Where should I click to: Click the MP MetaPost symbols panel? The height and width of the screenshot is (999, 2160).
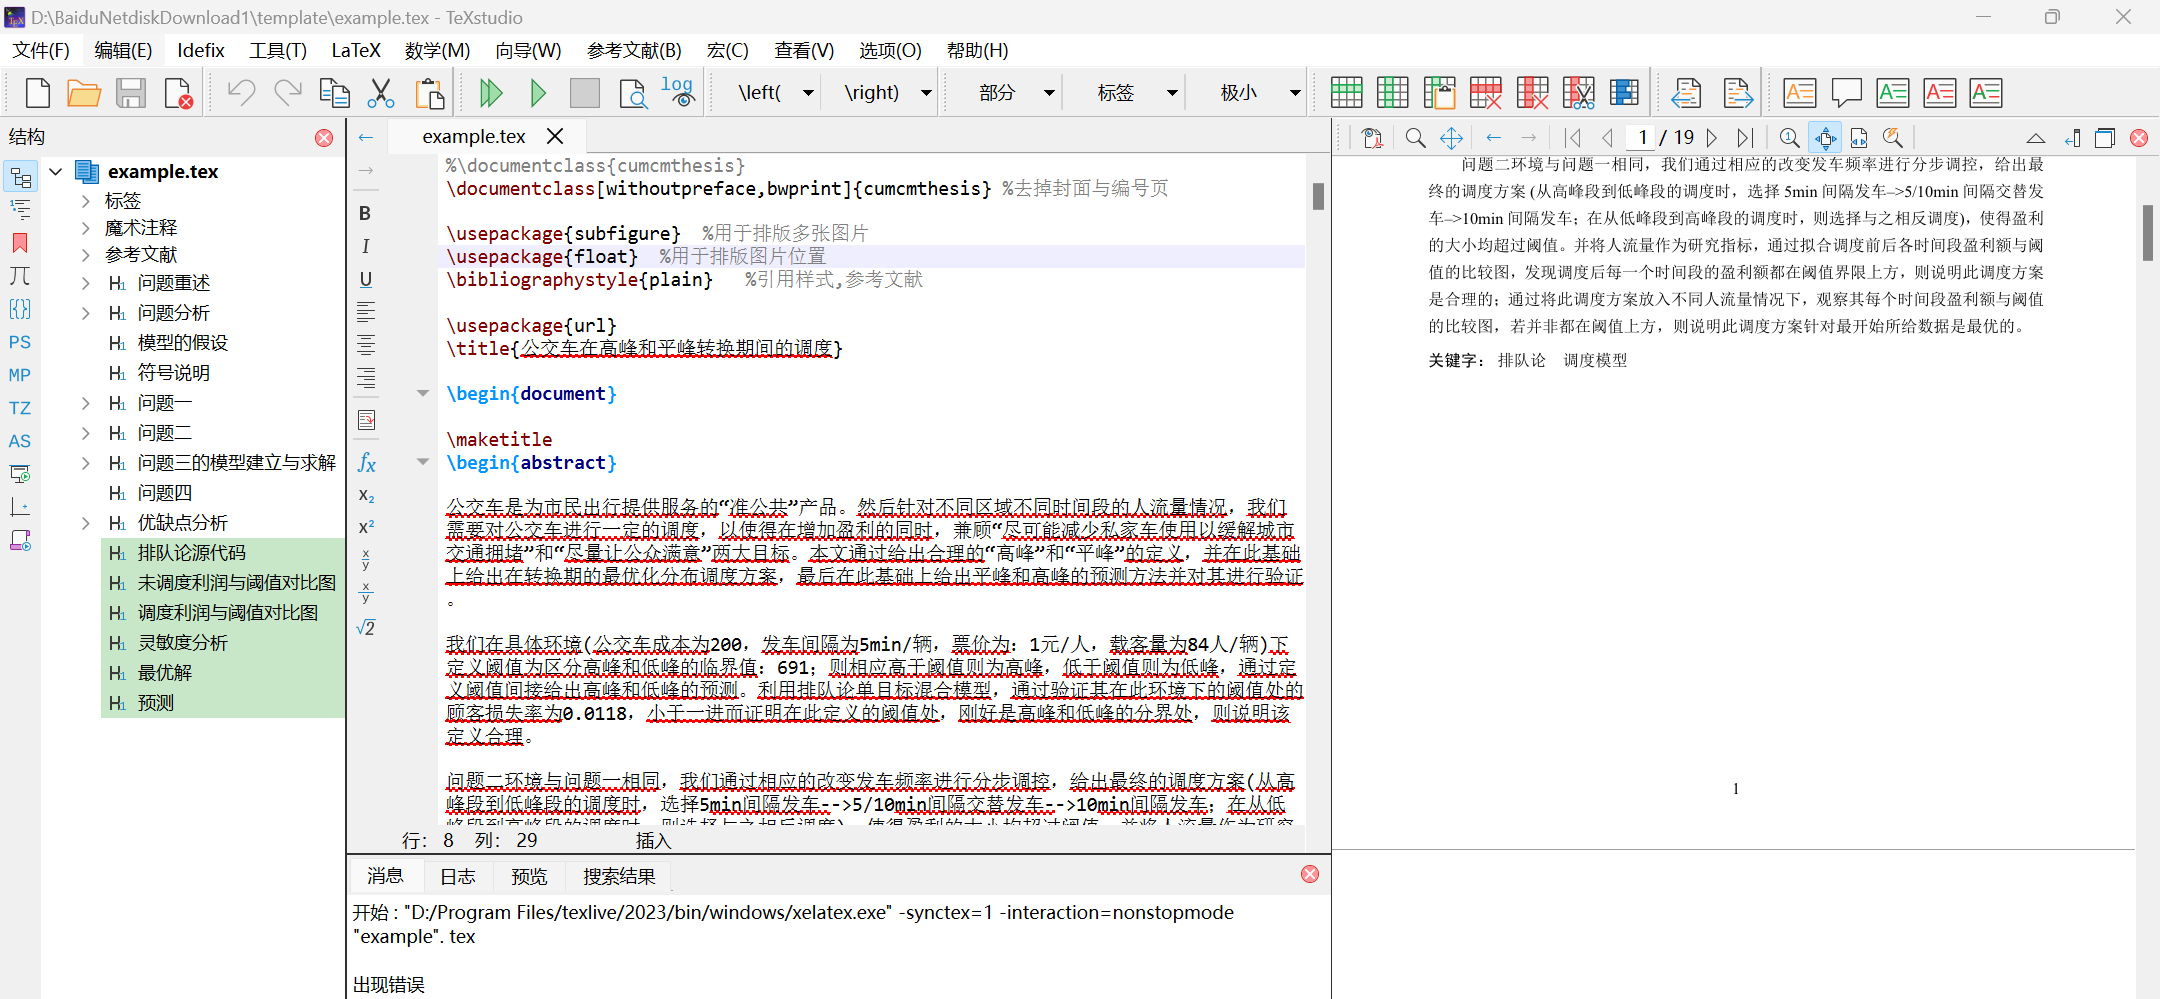pos(20,375)
